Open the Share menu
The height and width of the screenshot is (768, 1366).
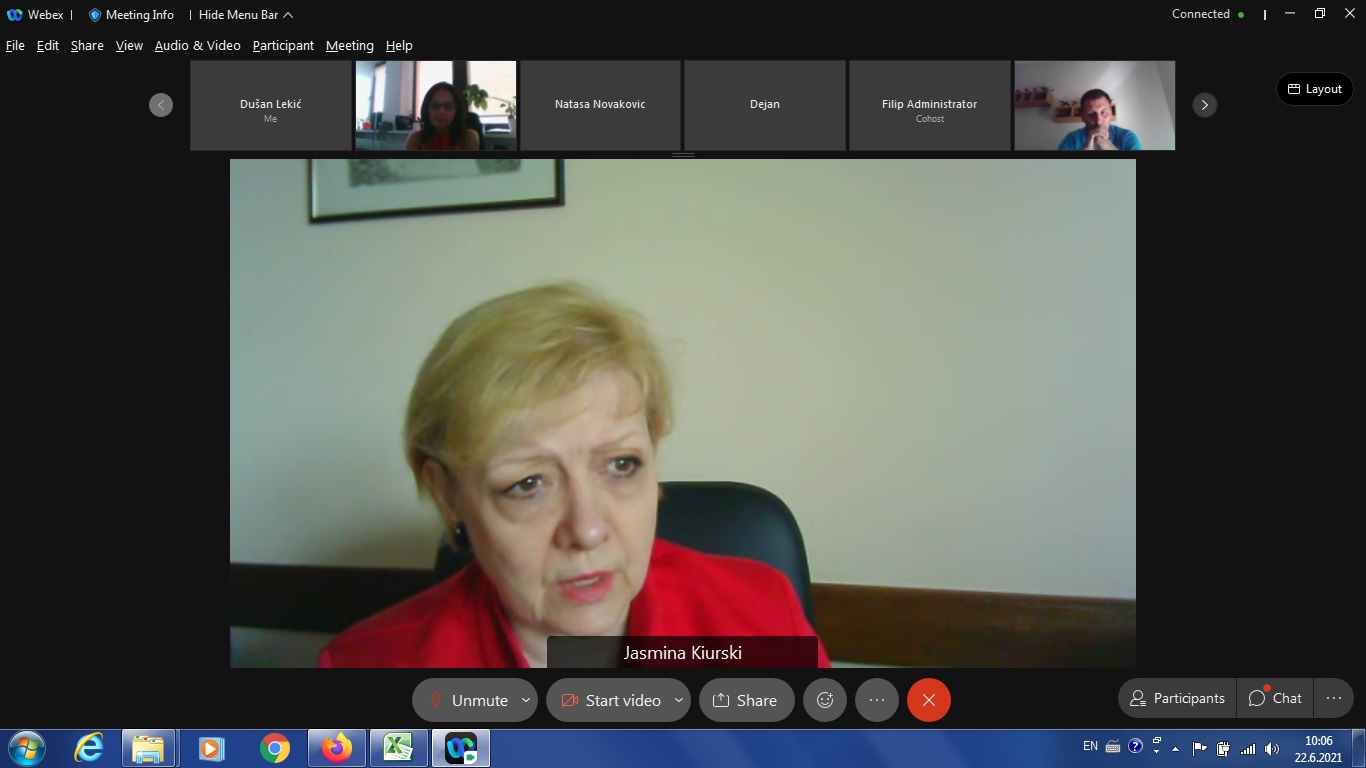click(x=87, y=45)
